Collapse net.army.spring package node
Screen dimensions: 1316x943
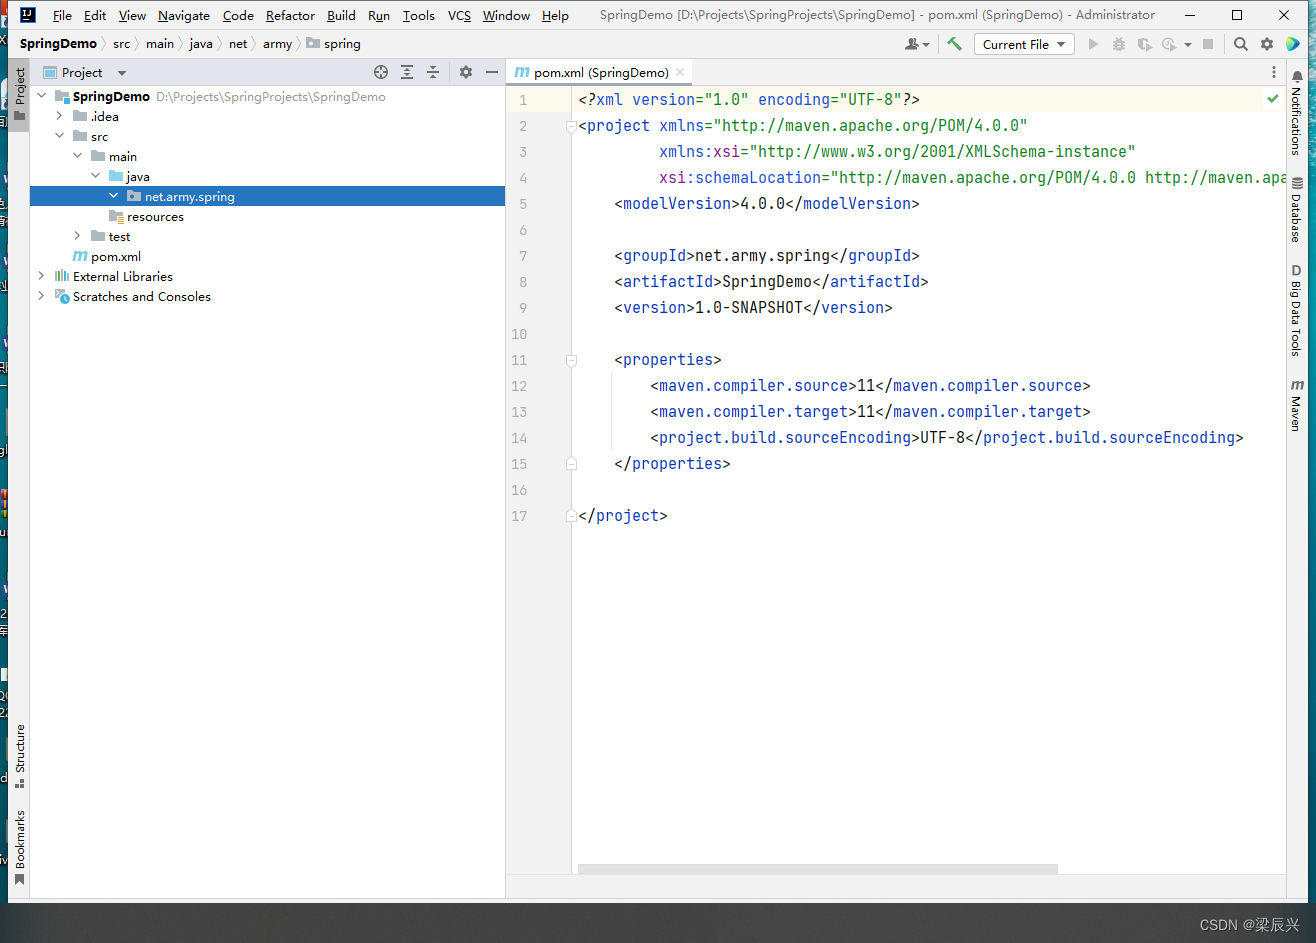tap(114, 196)
